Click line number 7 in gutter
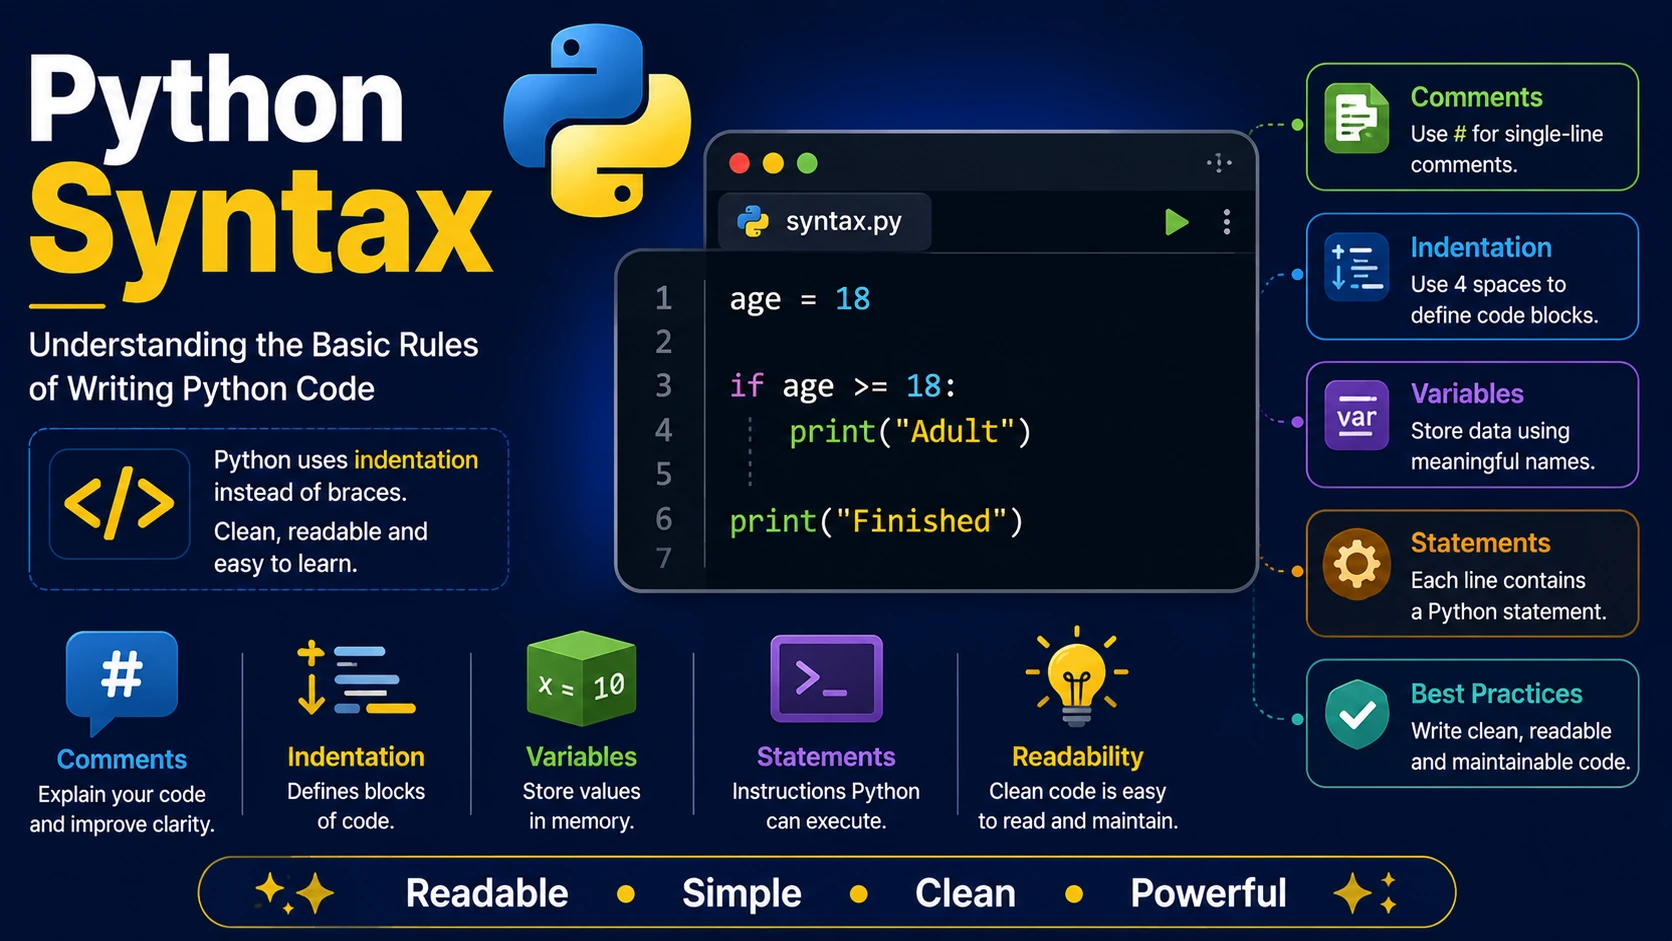The image size is (1672, 941). click(663, 558)
